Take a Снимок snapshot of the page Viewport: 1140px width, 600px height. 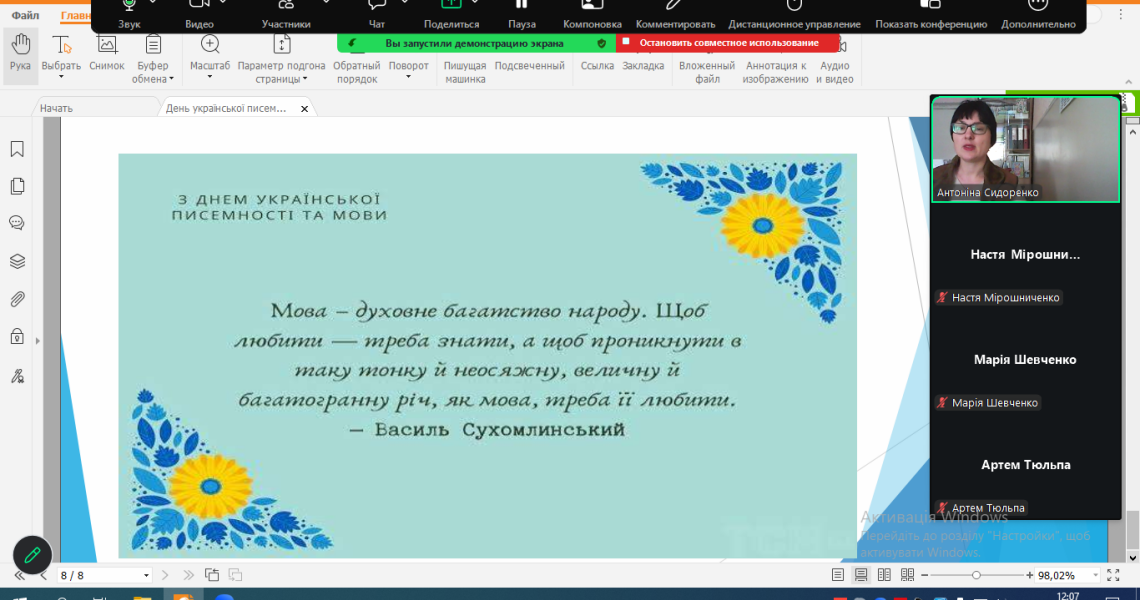tap(107, 54)
